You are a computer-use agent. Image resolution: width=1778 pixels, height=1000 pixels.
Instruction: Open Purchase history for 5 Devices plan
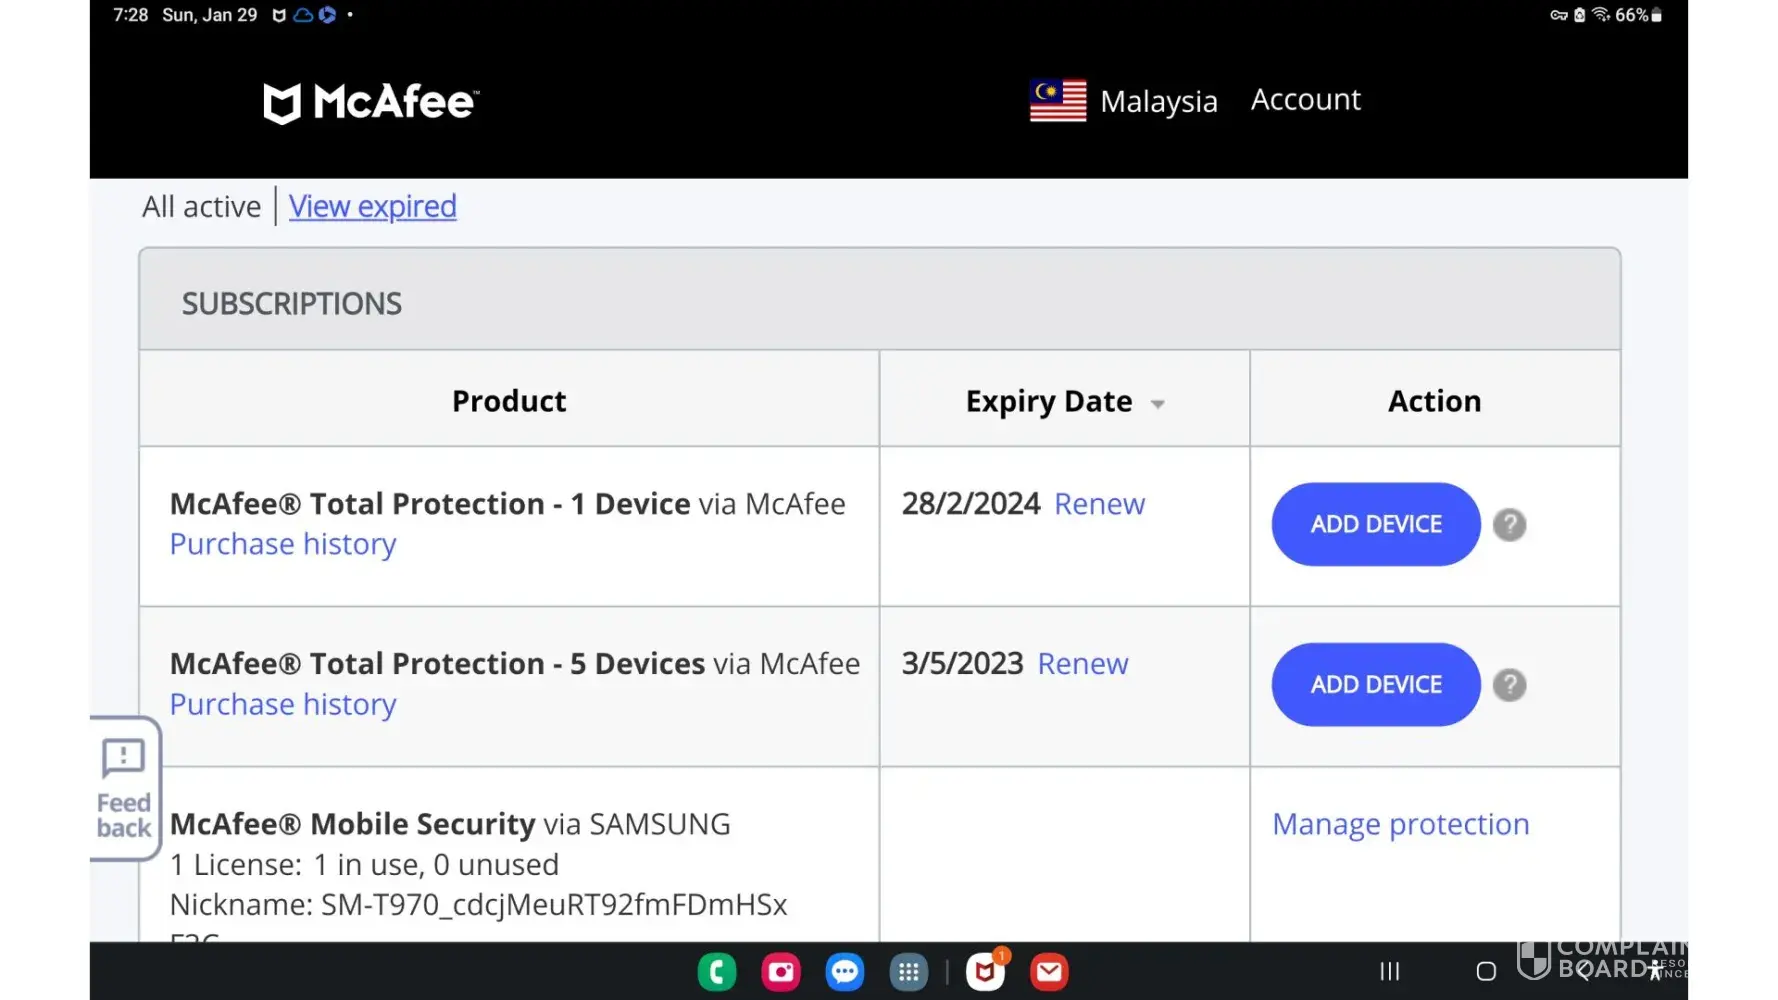point(283,705)
